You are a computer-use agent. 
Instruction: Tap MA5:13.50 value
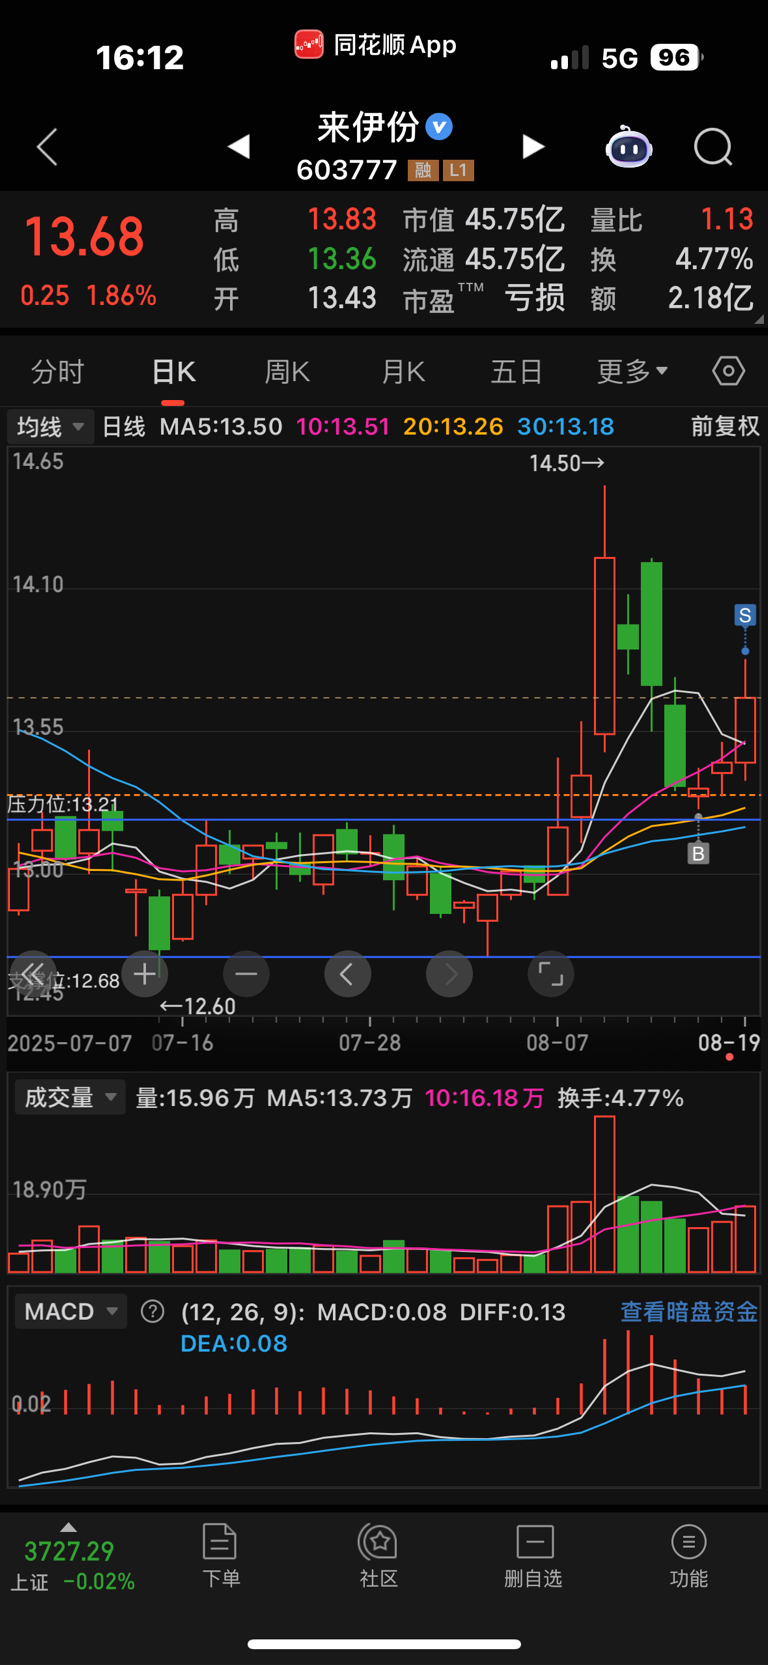[221, 427]
